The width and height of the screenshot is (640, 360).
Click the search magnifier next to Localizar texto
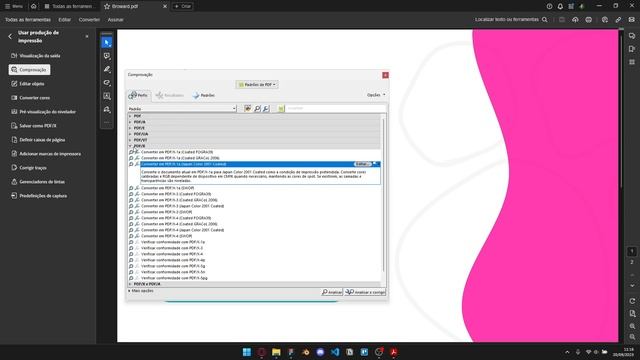coord(544,19)
